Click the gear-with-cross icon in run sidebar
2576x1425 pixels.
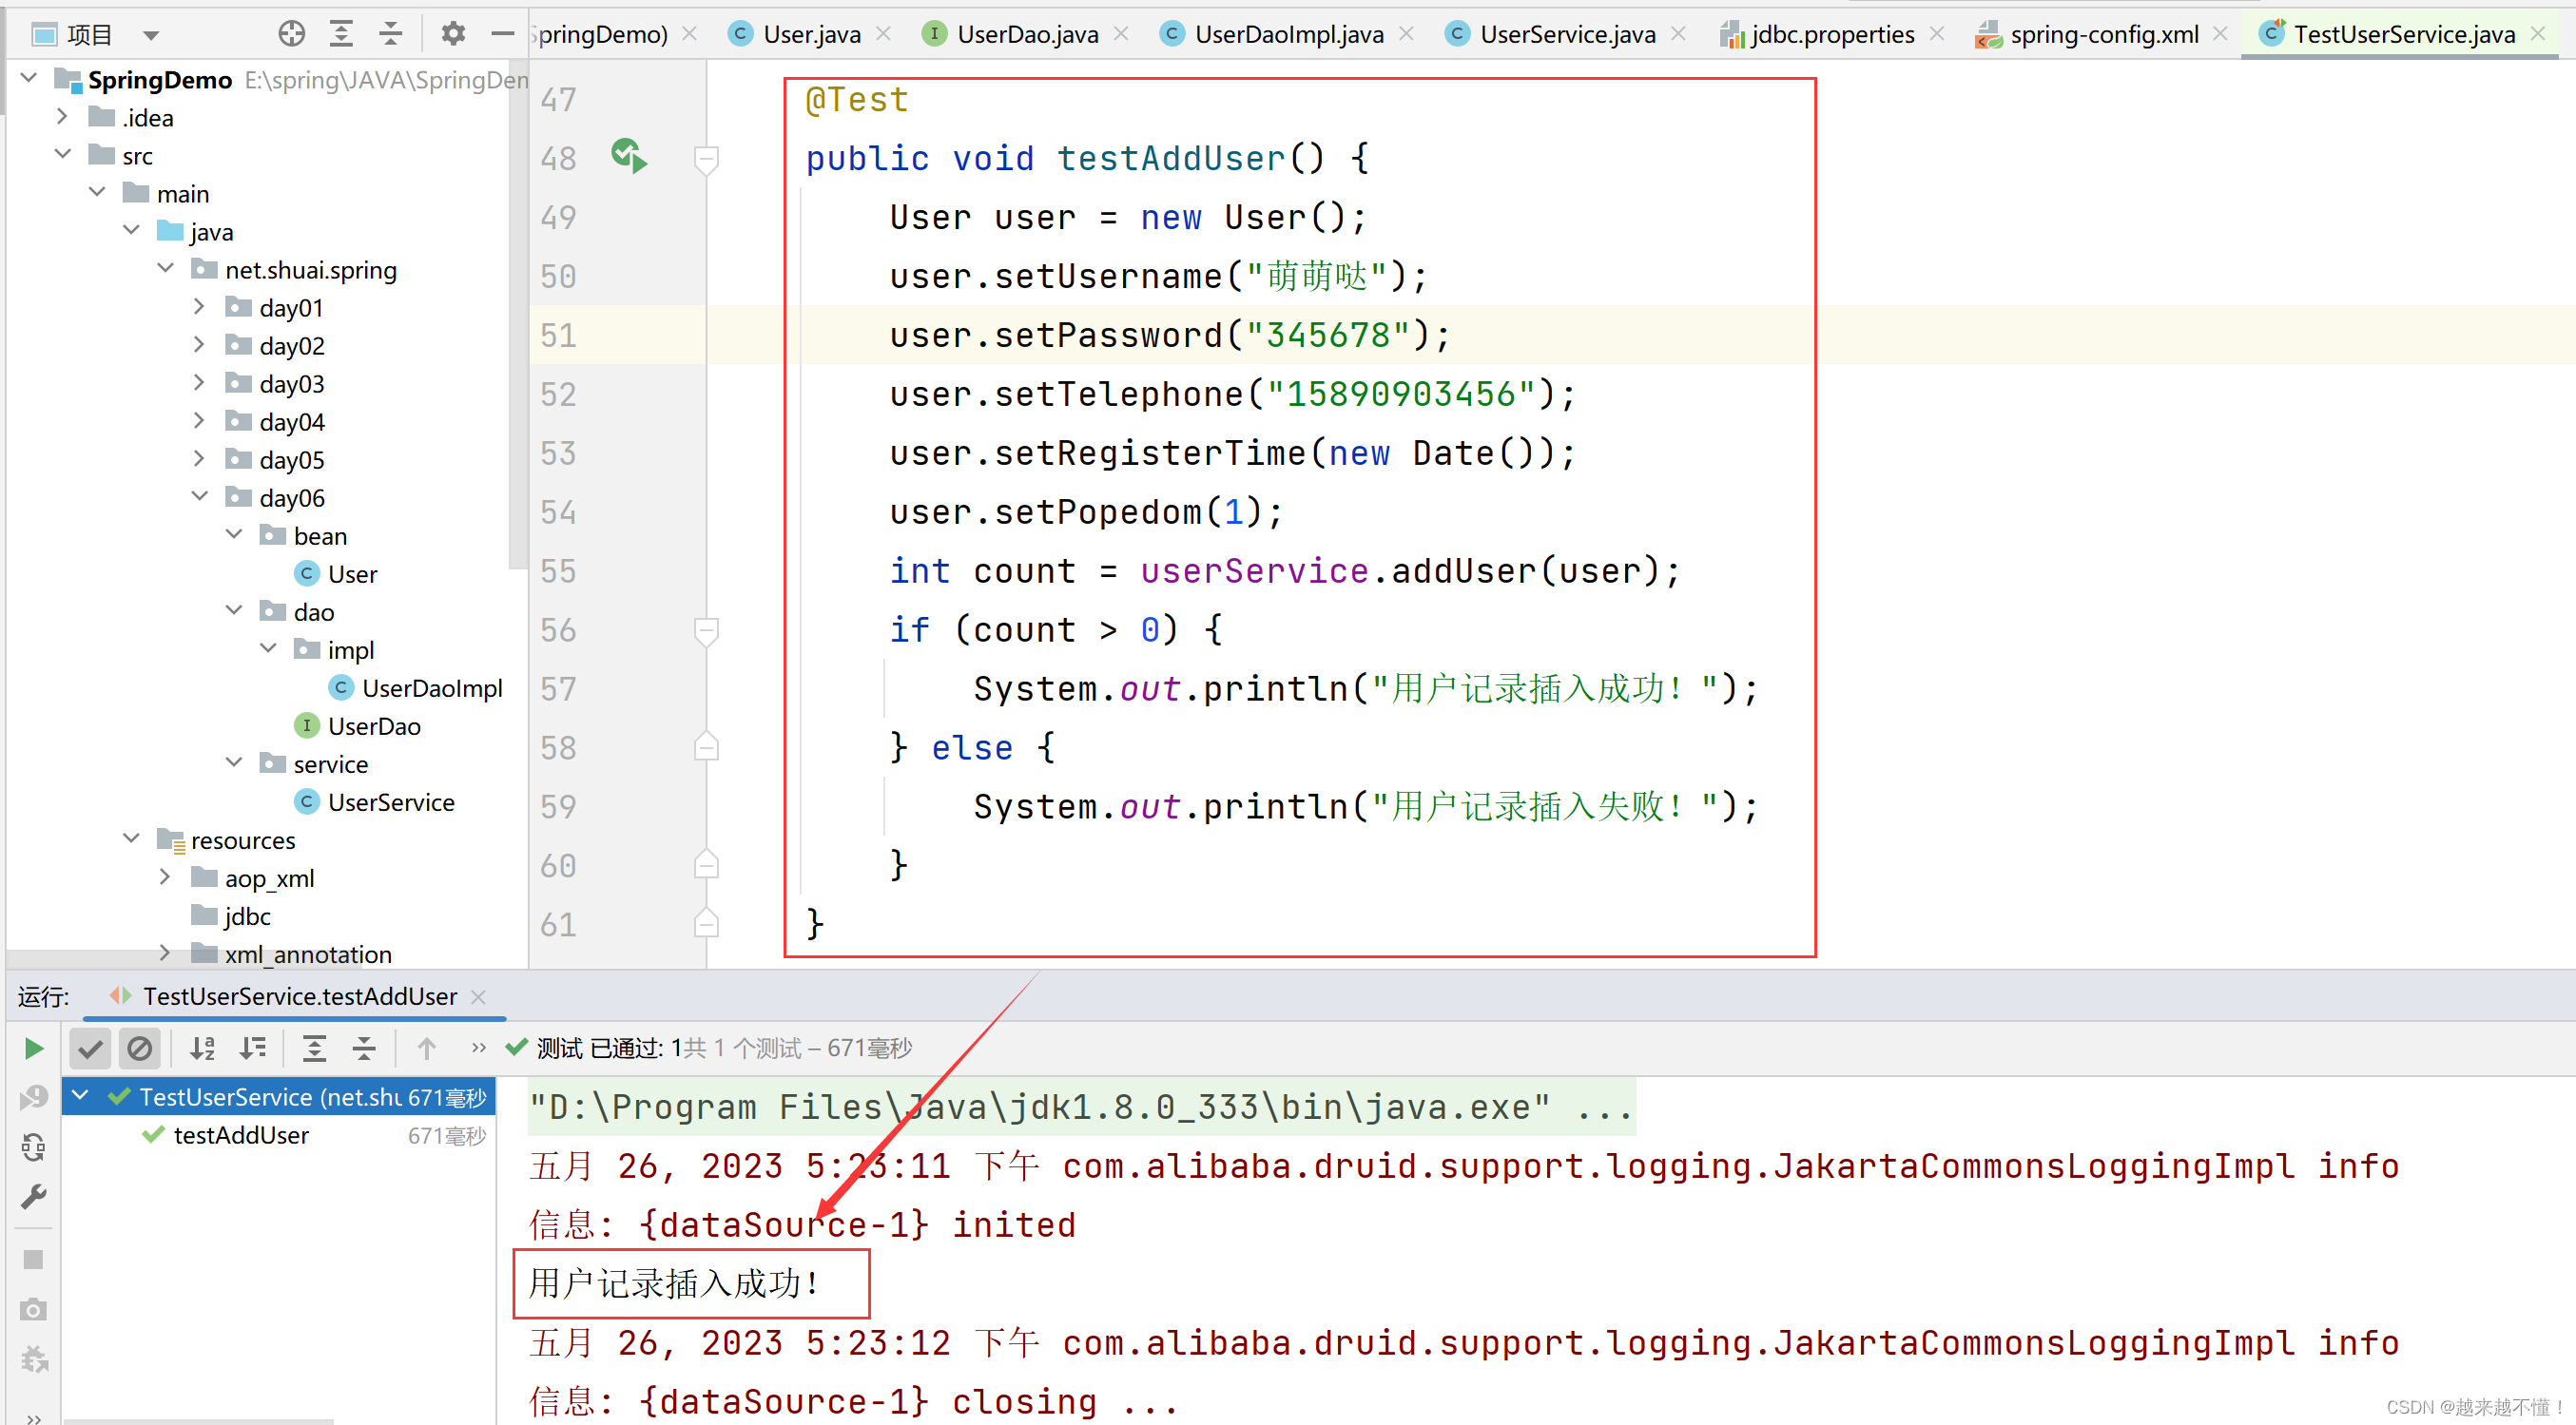33,1360
